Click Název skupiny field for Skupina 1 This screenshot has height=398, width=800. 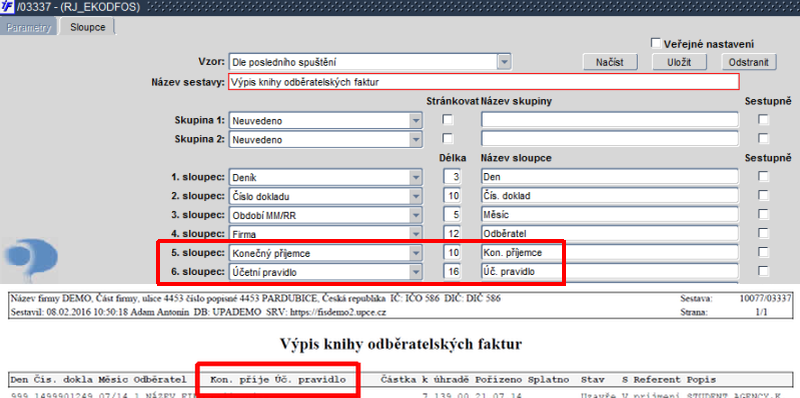tap(610, 120)
